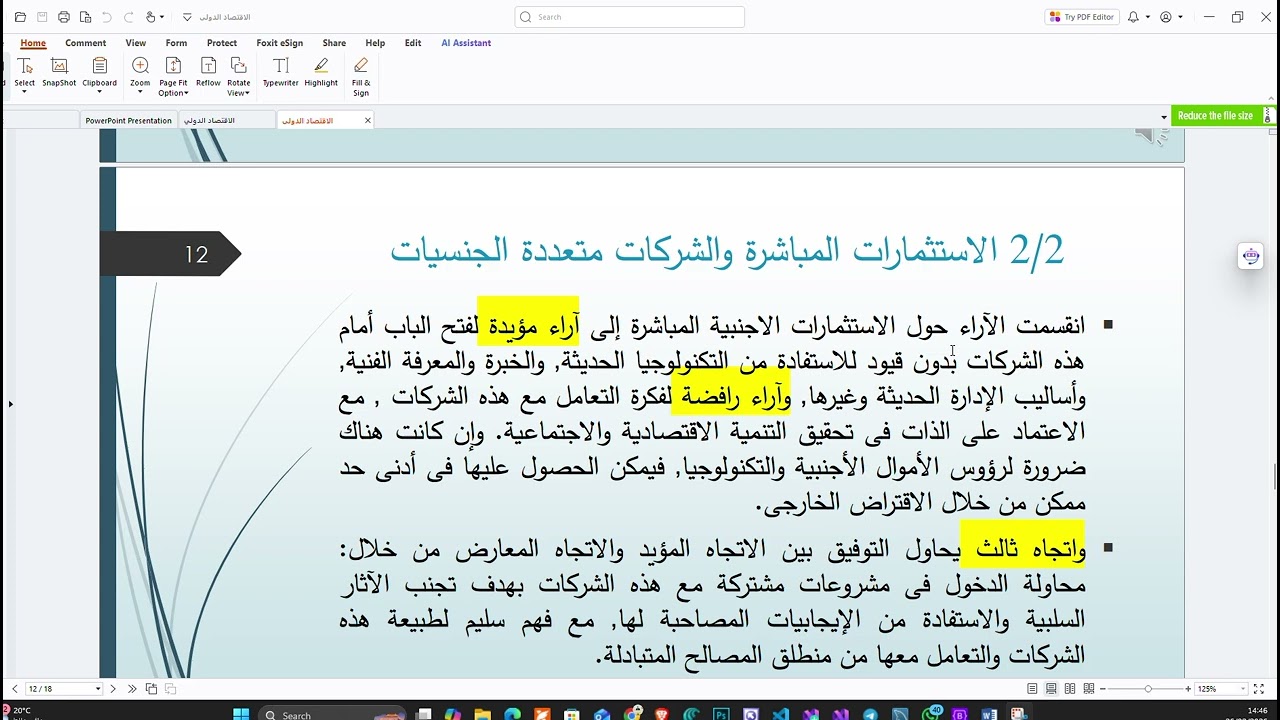Go to previous page arrow

coord(15,689)
